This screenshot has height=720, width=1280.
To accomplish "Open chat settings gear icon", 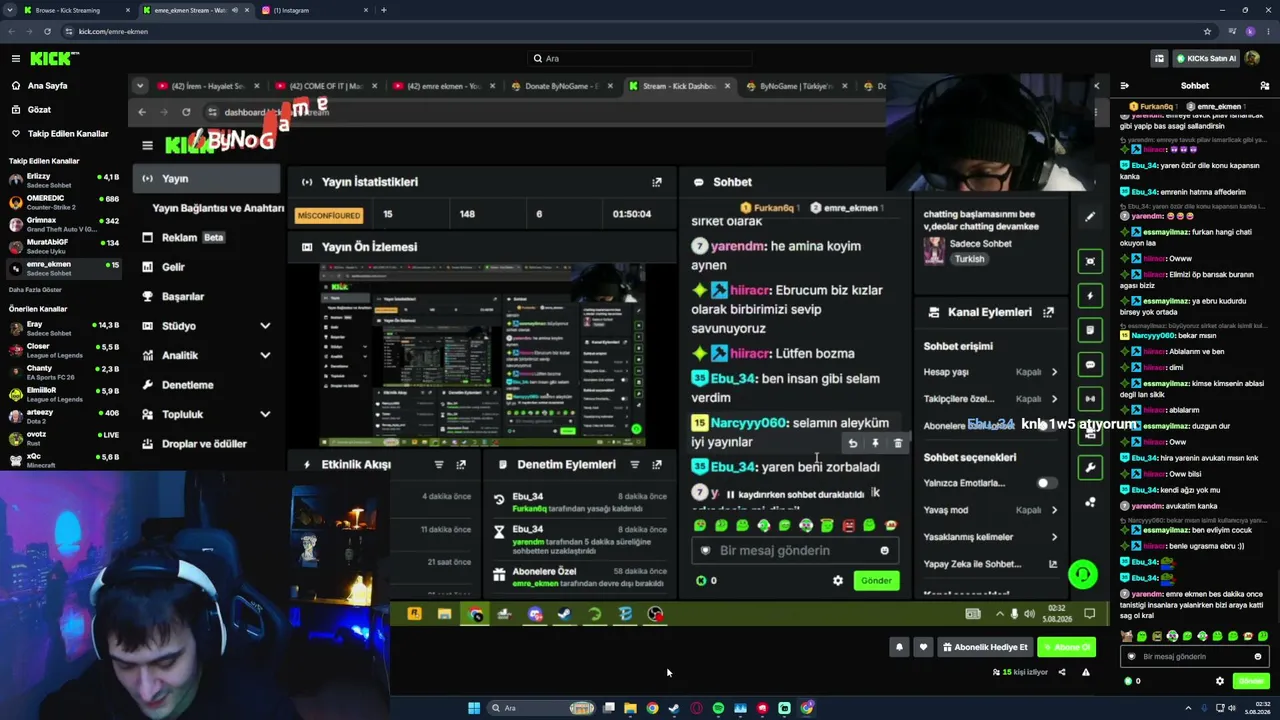I will coord(1219,681).
